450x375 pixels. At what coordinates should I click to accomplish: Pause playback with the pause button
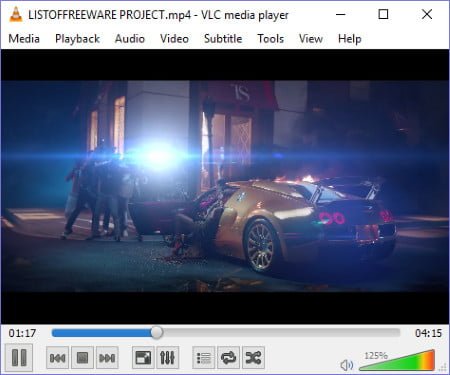(x=19, y=358)
